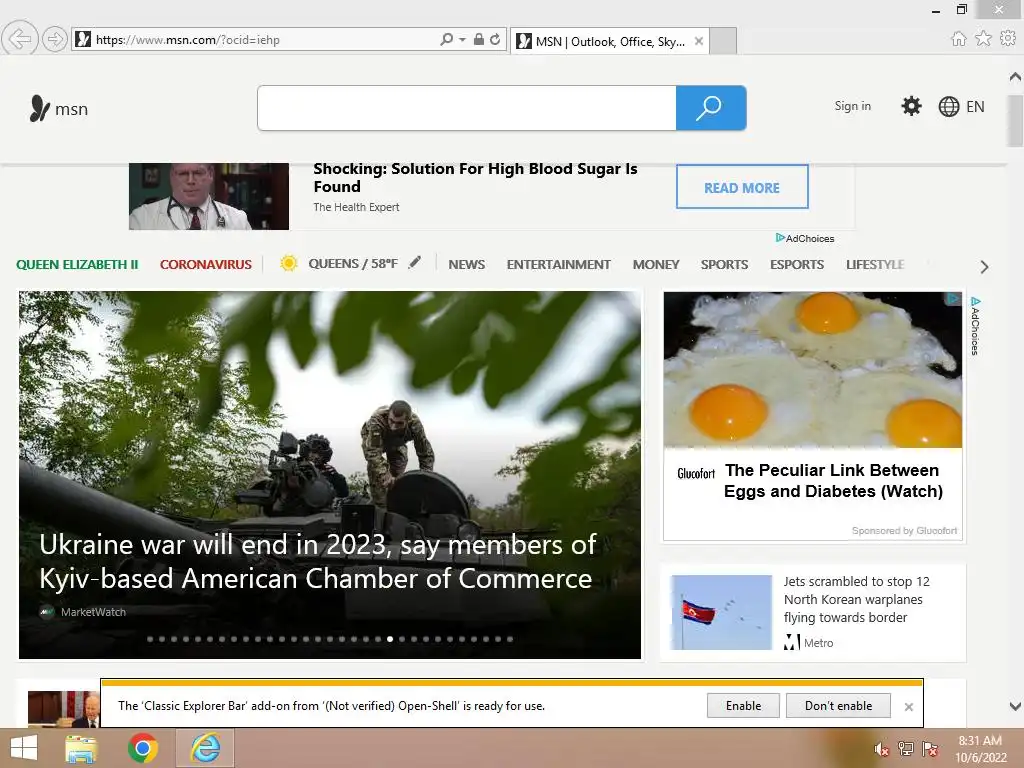Open the ESPORTS section
The height and width of the screenshot is (768, 1024).
click(797, 264)
